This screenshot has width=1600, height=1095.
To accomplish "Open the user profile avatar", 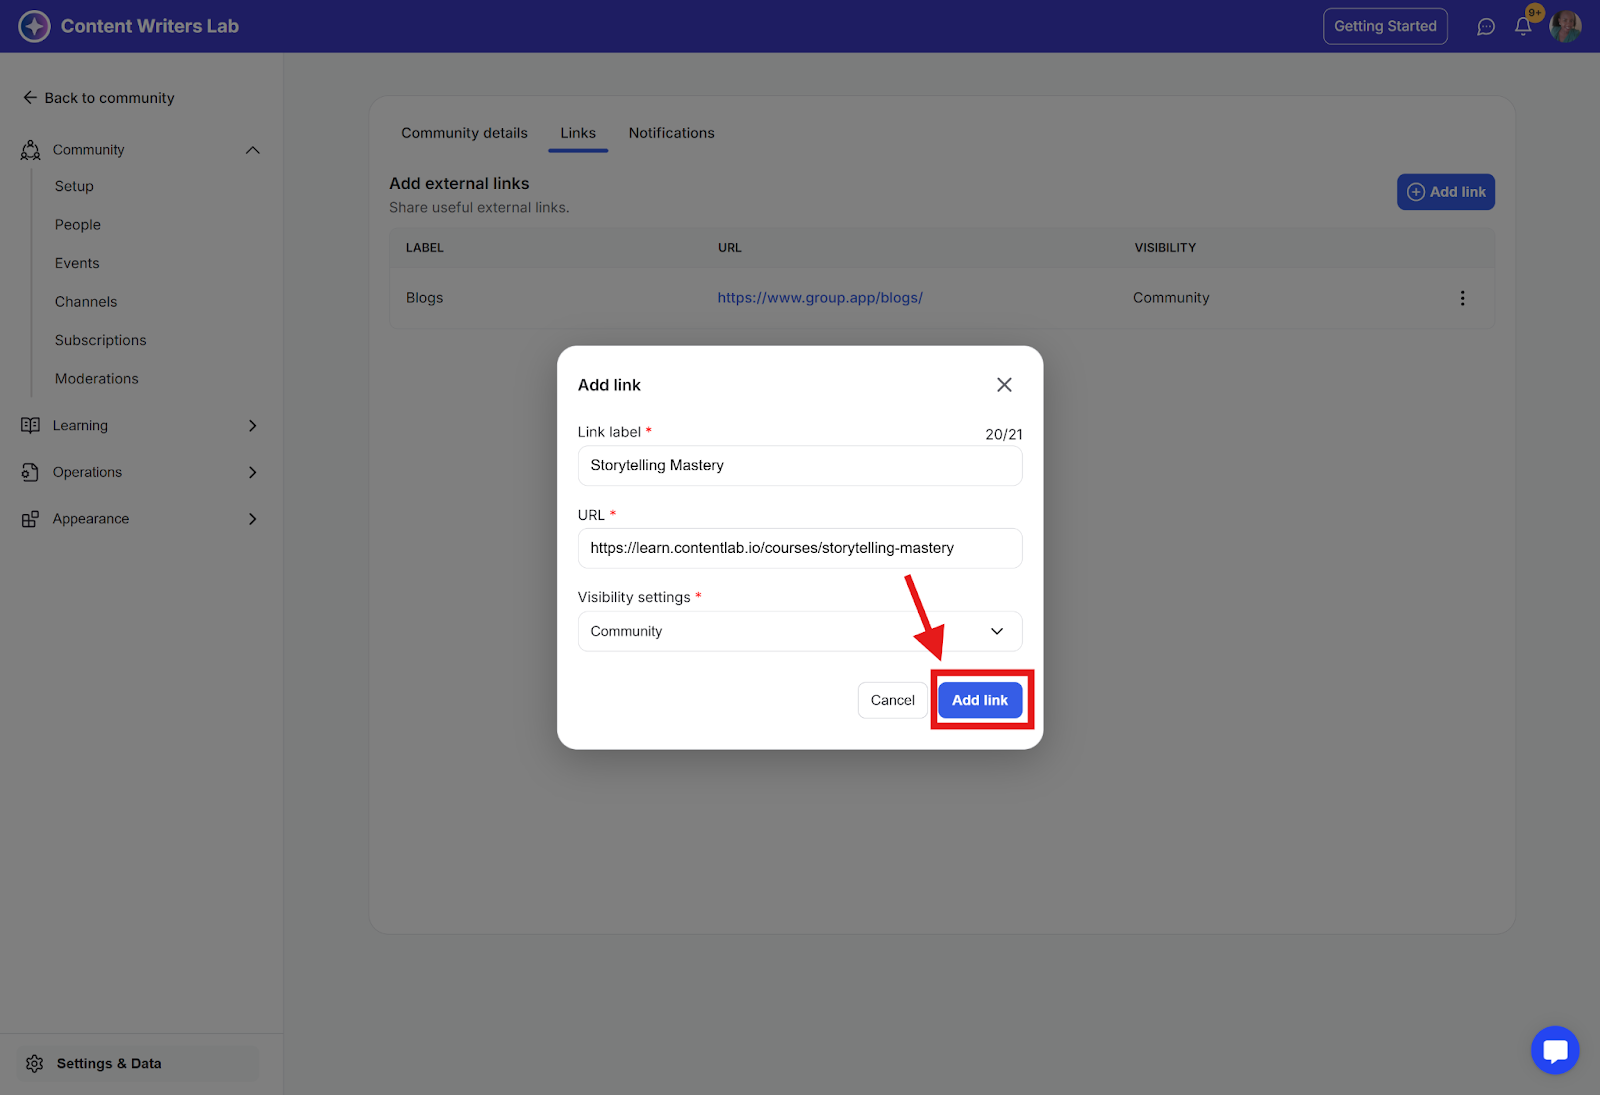I will [1565, 26].
